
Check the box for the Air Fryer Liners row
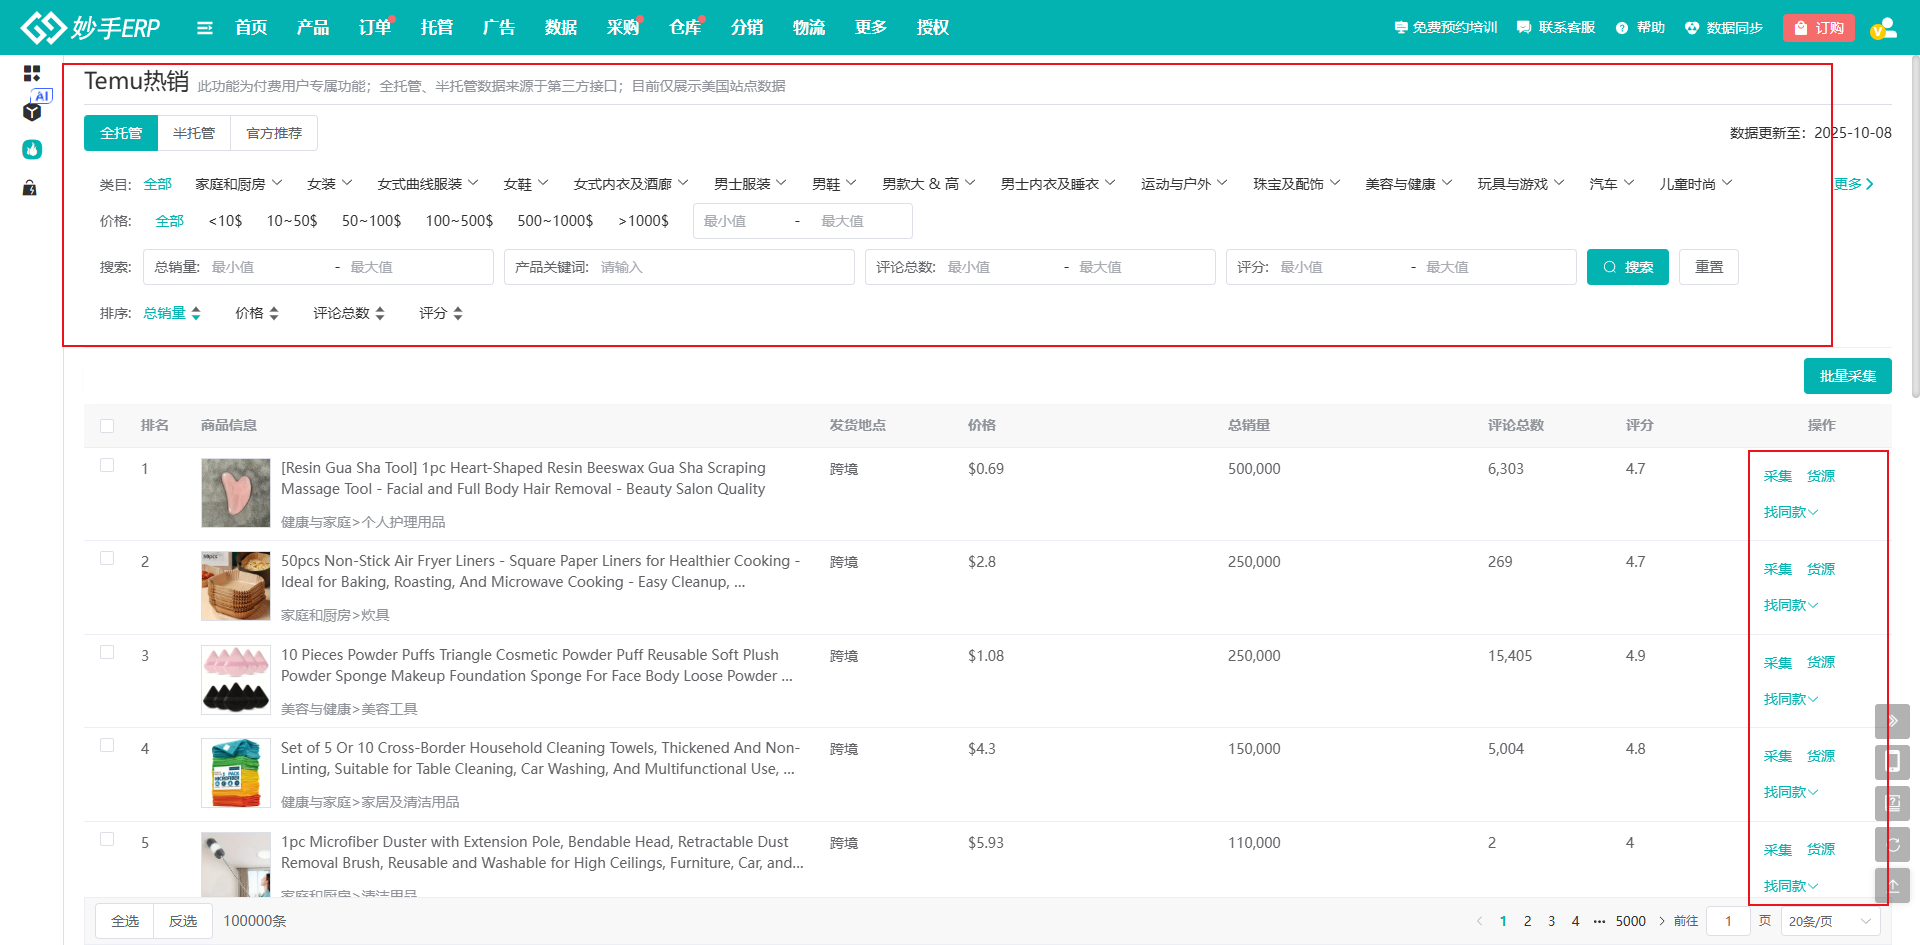click(x=107, y=558)
